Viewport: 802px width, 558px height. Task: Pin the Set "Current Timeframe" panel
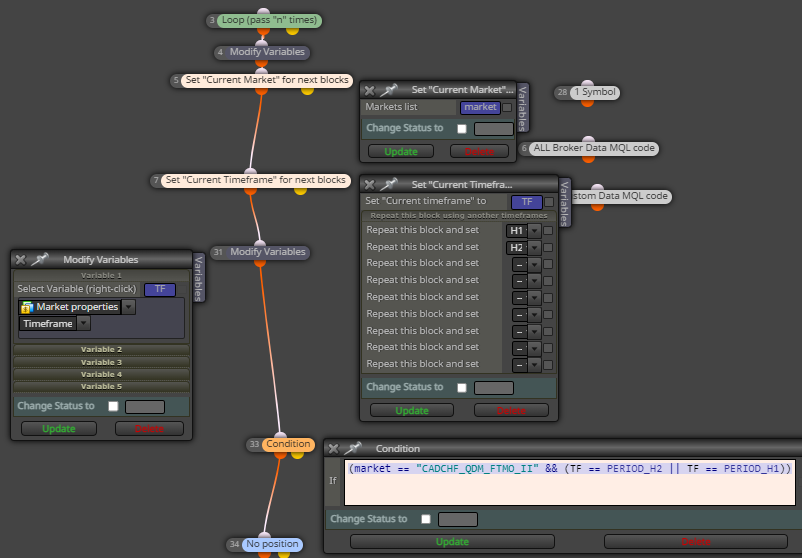(x=389, y=185)
